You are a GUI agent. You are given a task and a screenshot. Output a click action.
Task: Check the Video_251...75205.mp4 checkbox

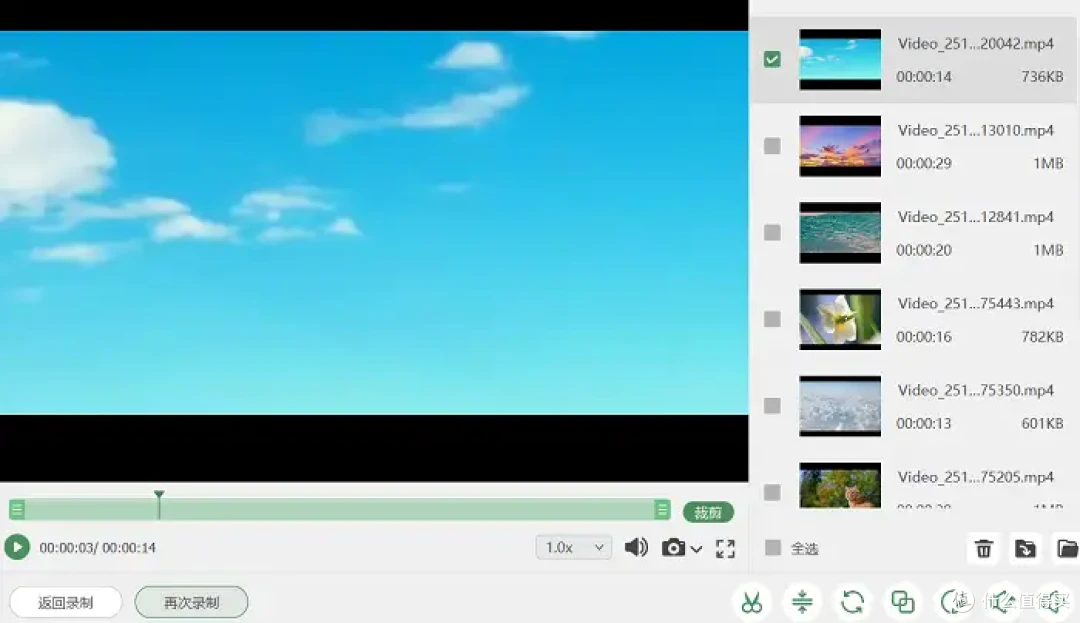pos(772,492)
